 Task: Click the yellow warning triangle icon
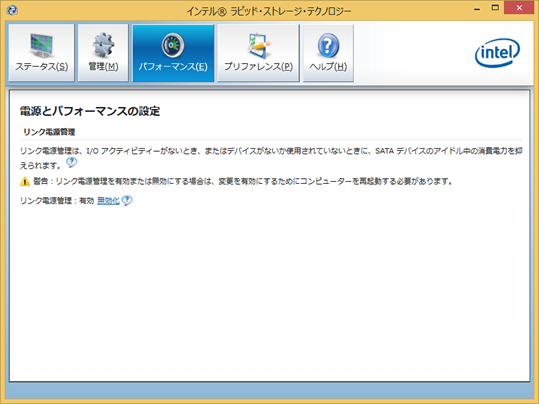point(25,181)
